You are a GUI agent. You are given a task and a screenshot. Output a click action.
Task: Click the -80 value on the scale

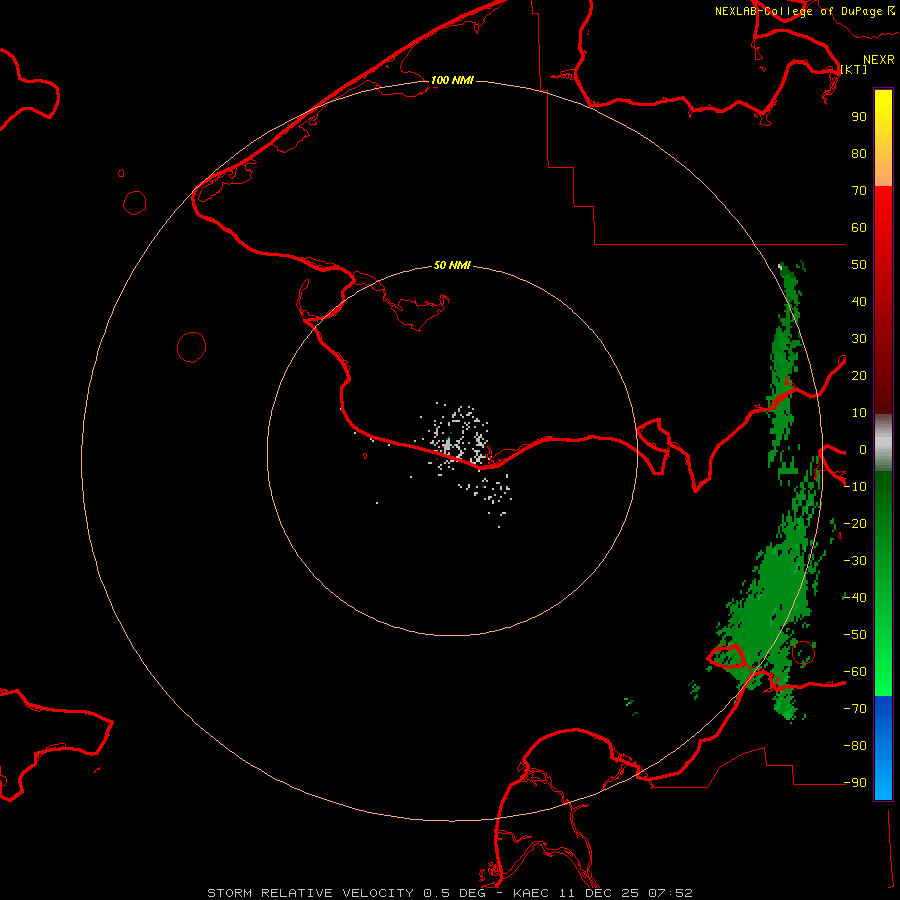[x=855, y=746]
